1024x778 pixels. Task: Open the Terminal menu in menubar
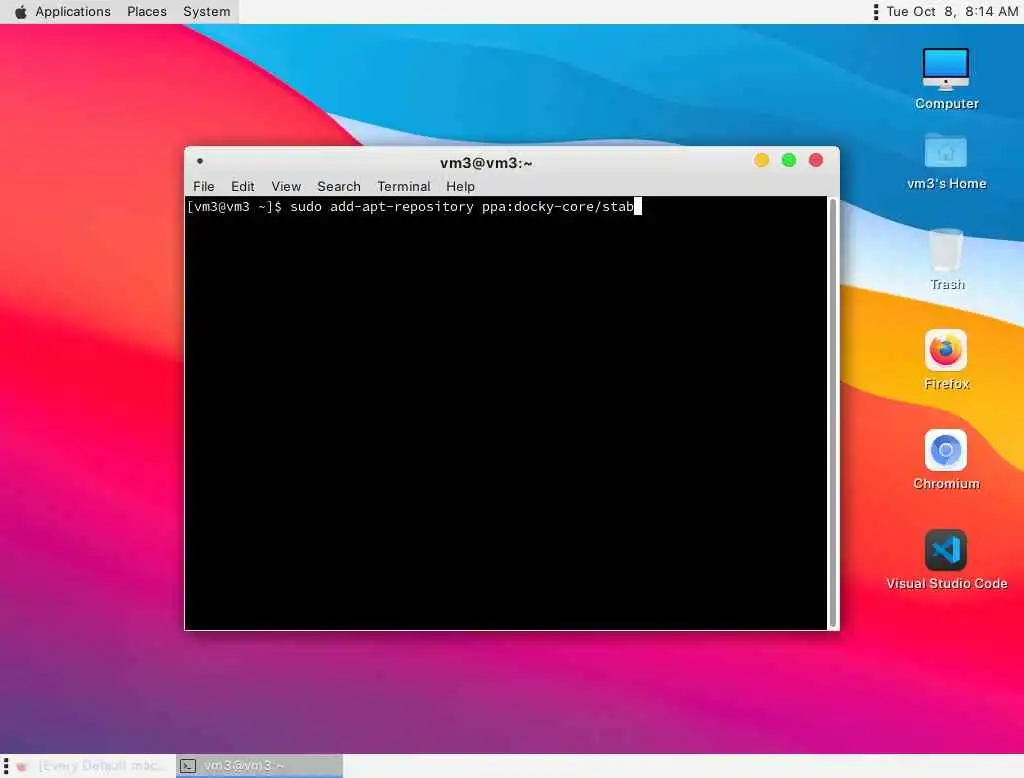pyautogui.click(x=404, y=186)
